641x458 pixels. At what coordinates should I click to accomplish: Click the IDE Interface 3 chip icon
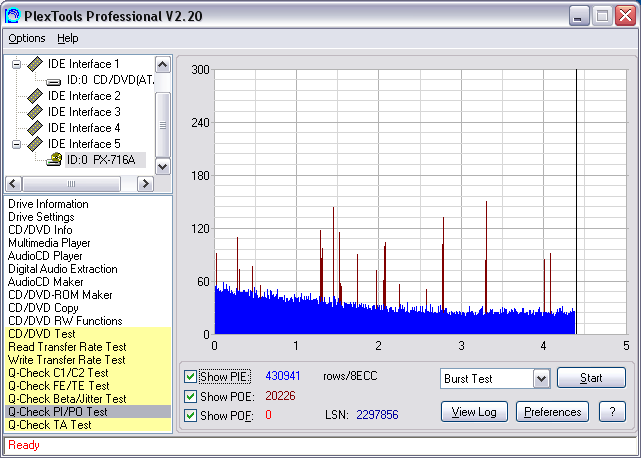click(x=35, y=112)
